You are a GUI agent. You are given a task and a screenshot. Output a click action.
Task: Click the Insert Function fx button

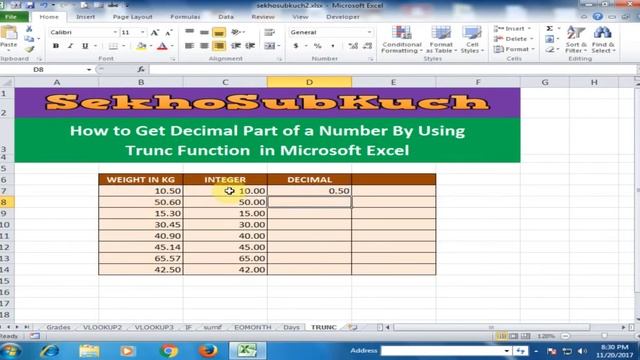141,70
